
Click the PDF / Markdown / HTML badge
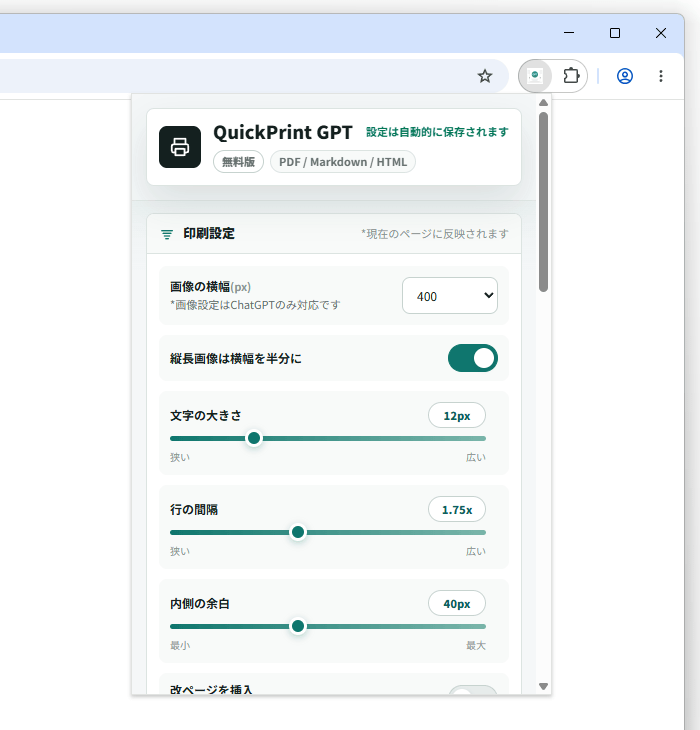(343, 162)
